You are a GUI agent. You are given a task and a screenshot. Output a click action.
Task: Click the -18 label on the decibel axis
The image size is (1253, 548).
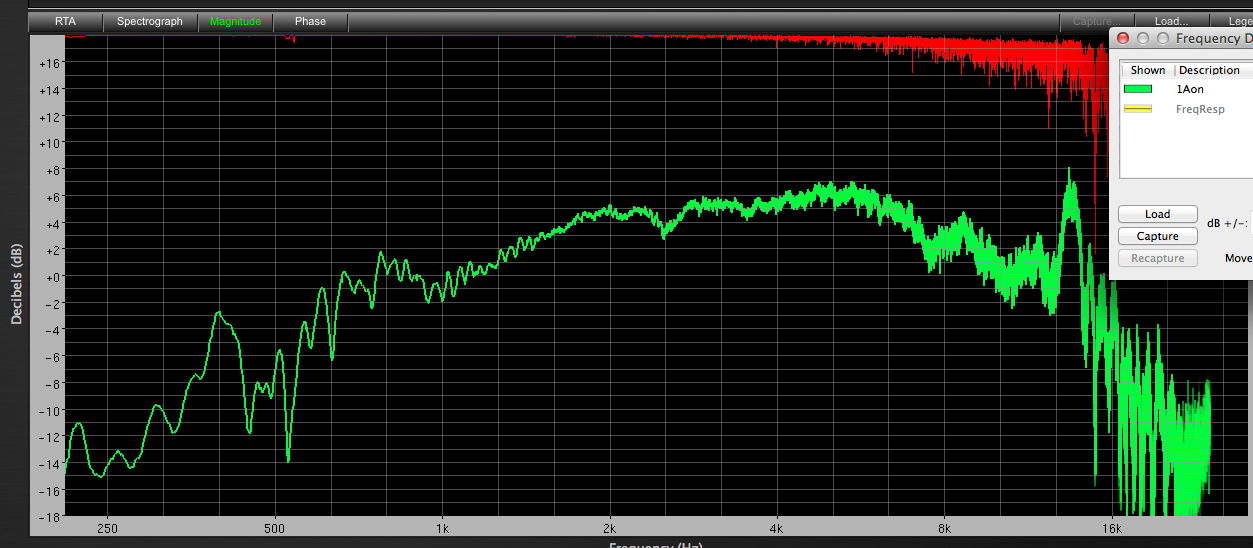coord(52,517)
